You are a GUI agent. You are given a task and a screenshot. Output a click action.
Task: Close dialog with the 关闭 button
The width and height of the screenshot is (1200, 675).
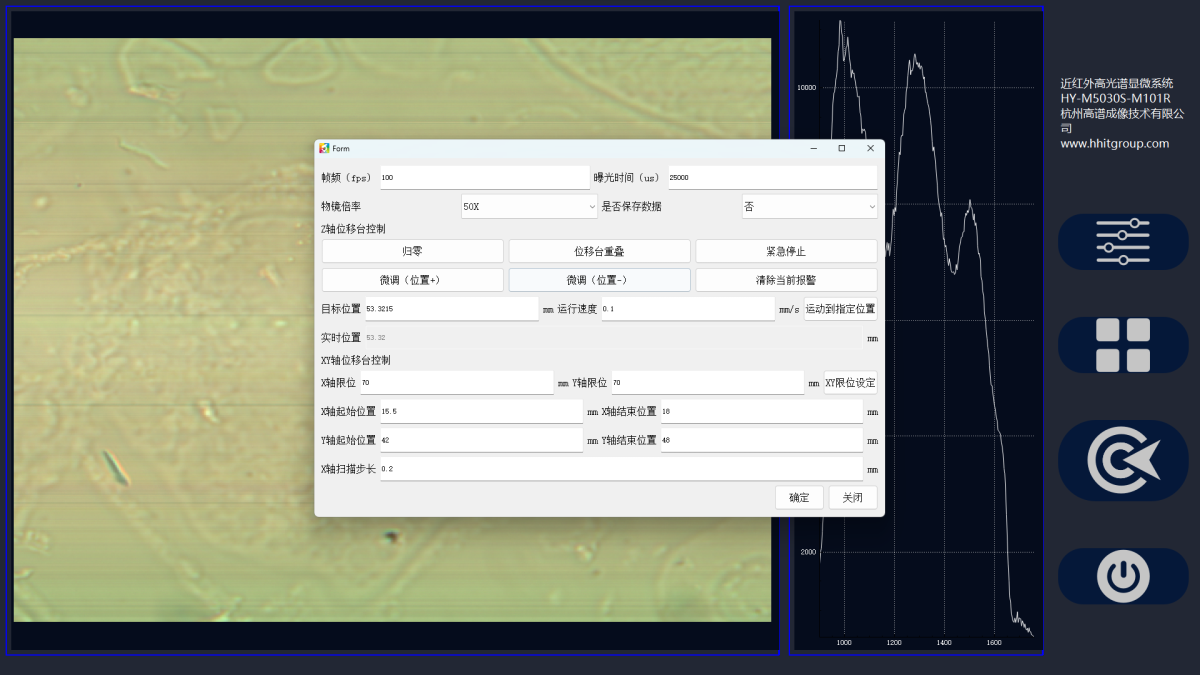coord(852,497)
